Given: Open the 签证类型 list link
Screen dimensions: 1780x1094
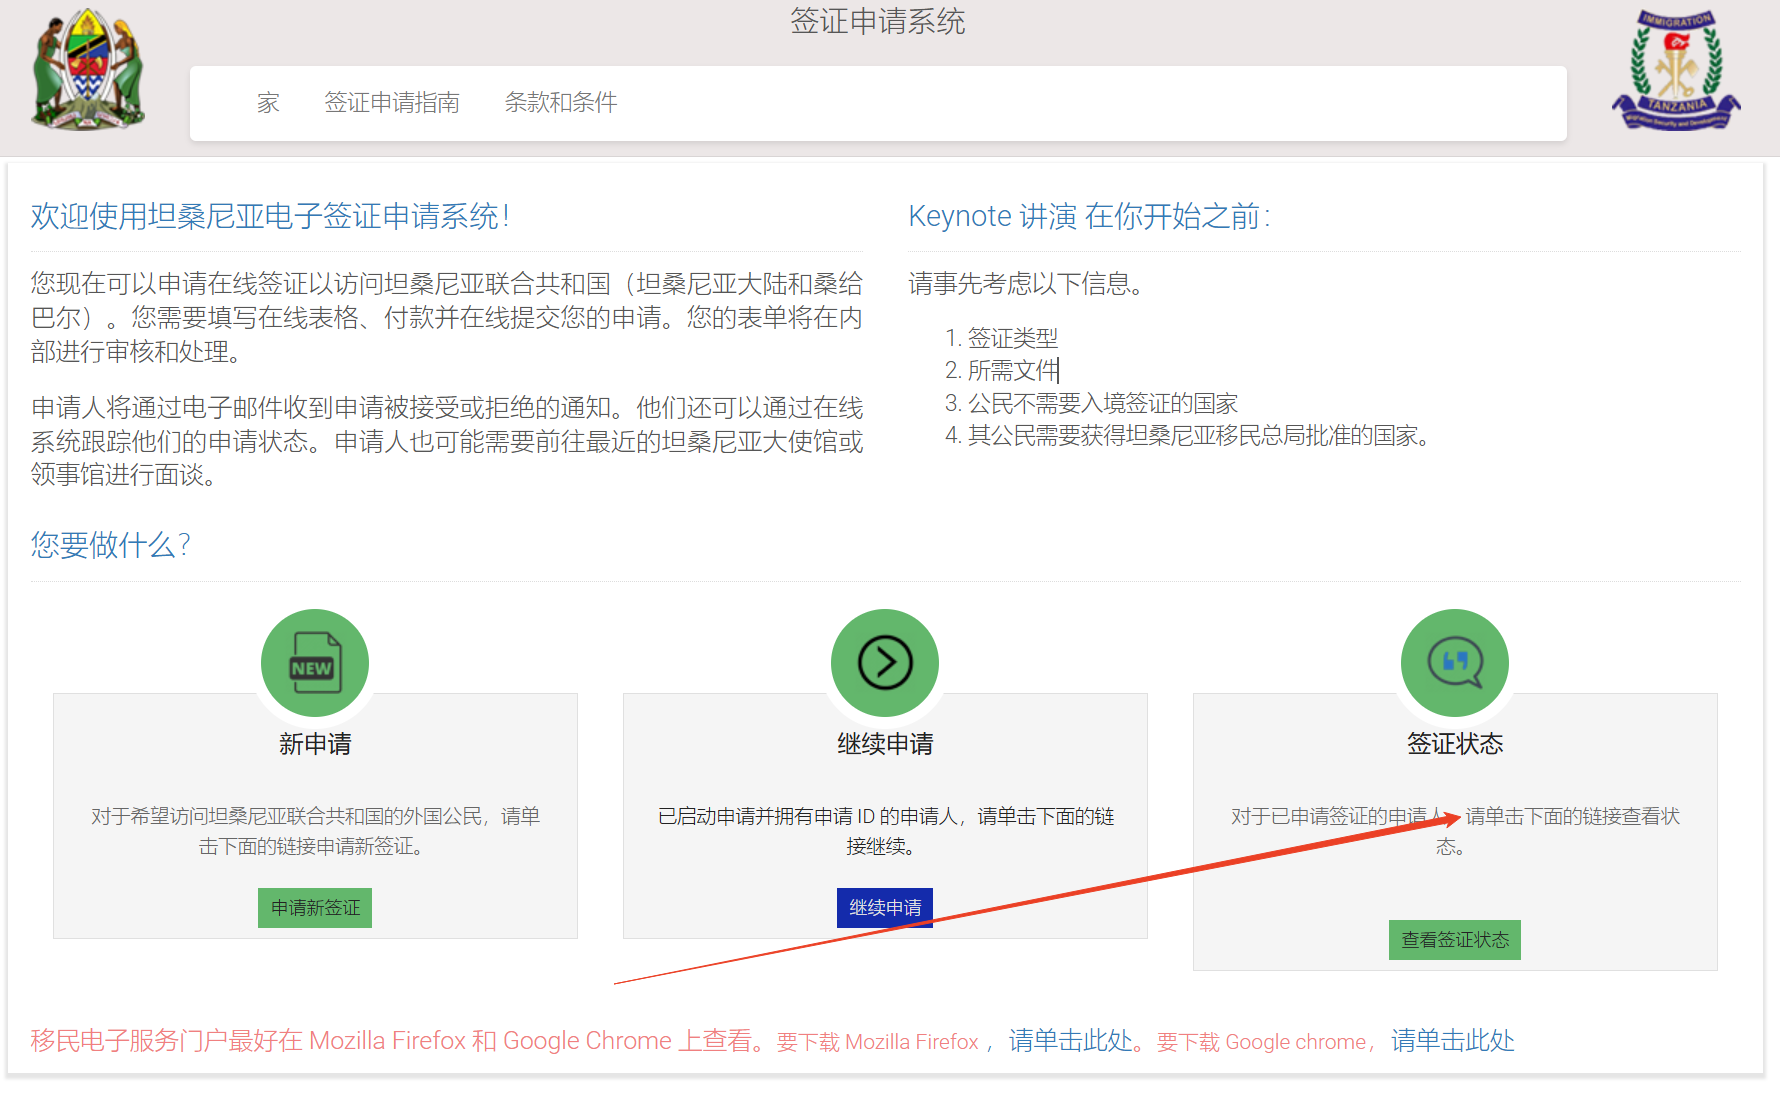Looking at the screenshot, I should (1012, 338).
